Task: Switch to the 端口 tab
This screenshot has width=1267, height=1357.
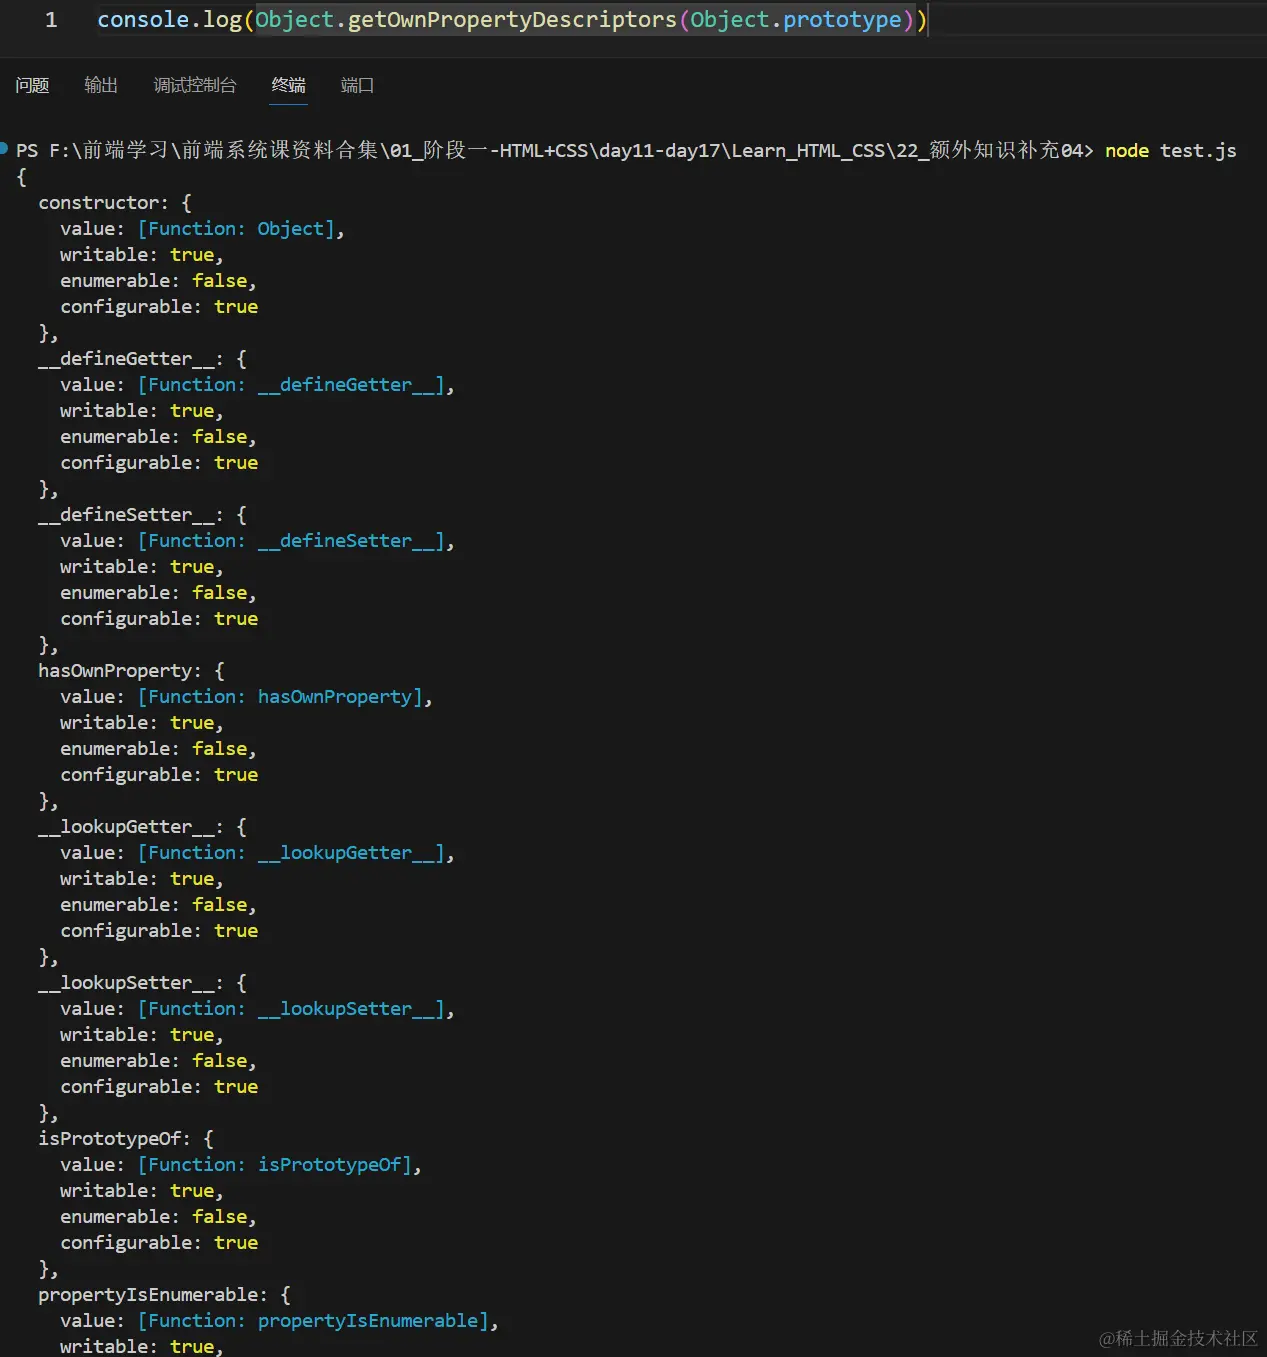Action: tap(357, 85)
